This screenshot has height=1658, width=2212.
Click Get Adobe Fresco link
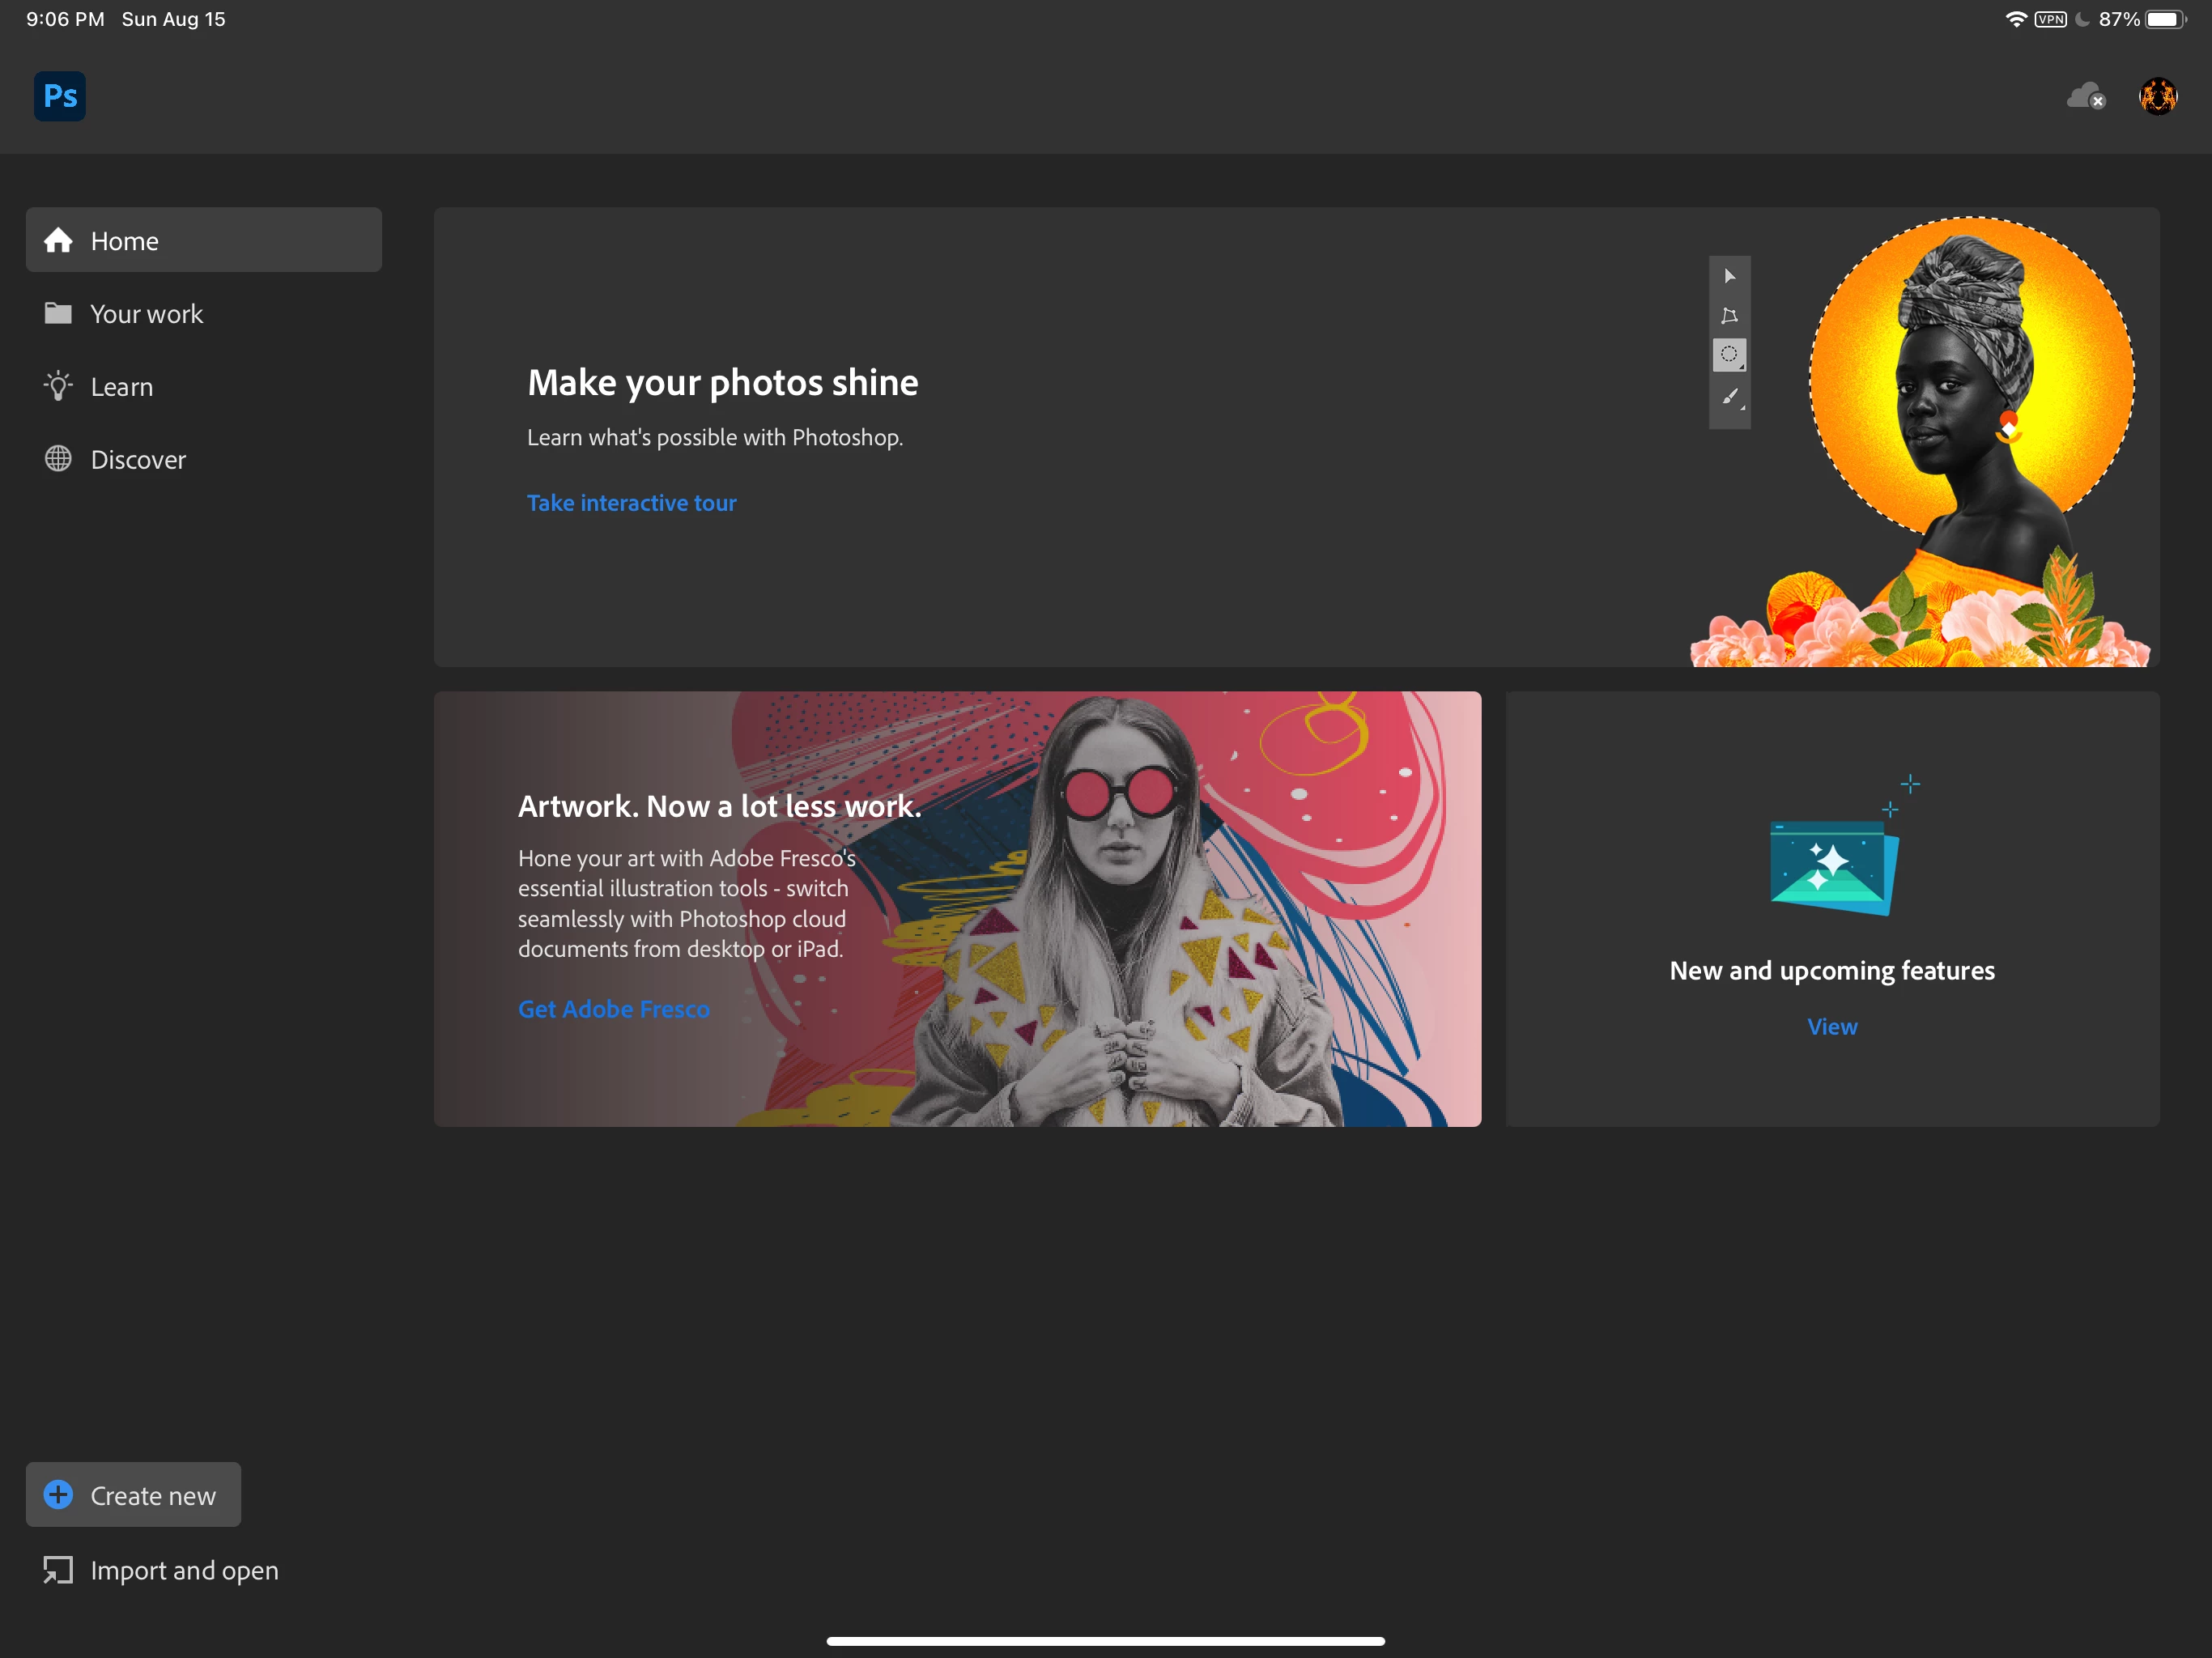[x=613, y=1009]
